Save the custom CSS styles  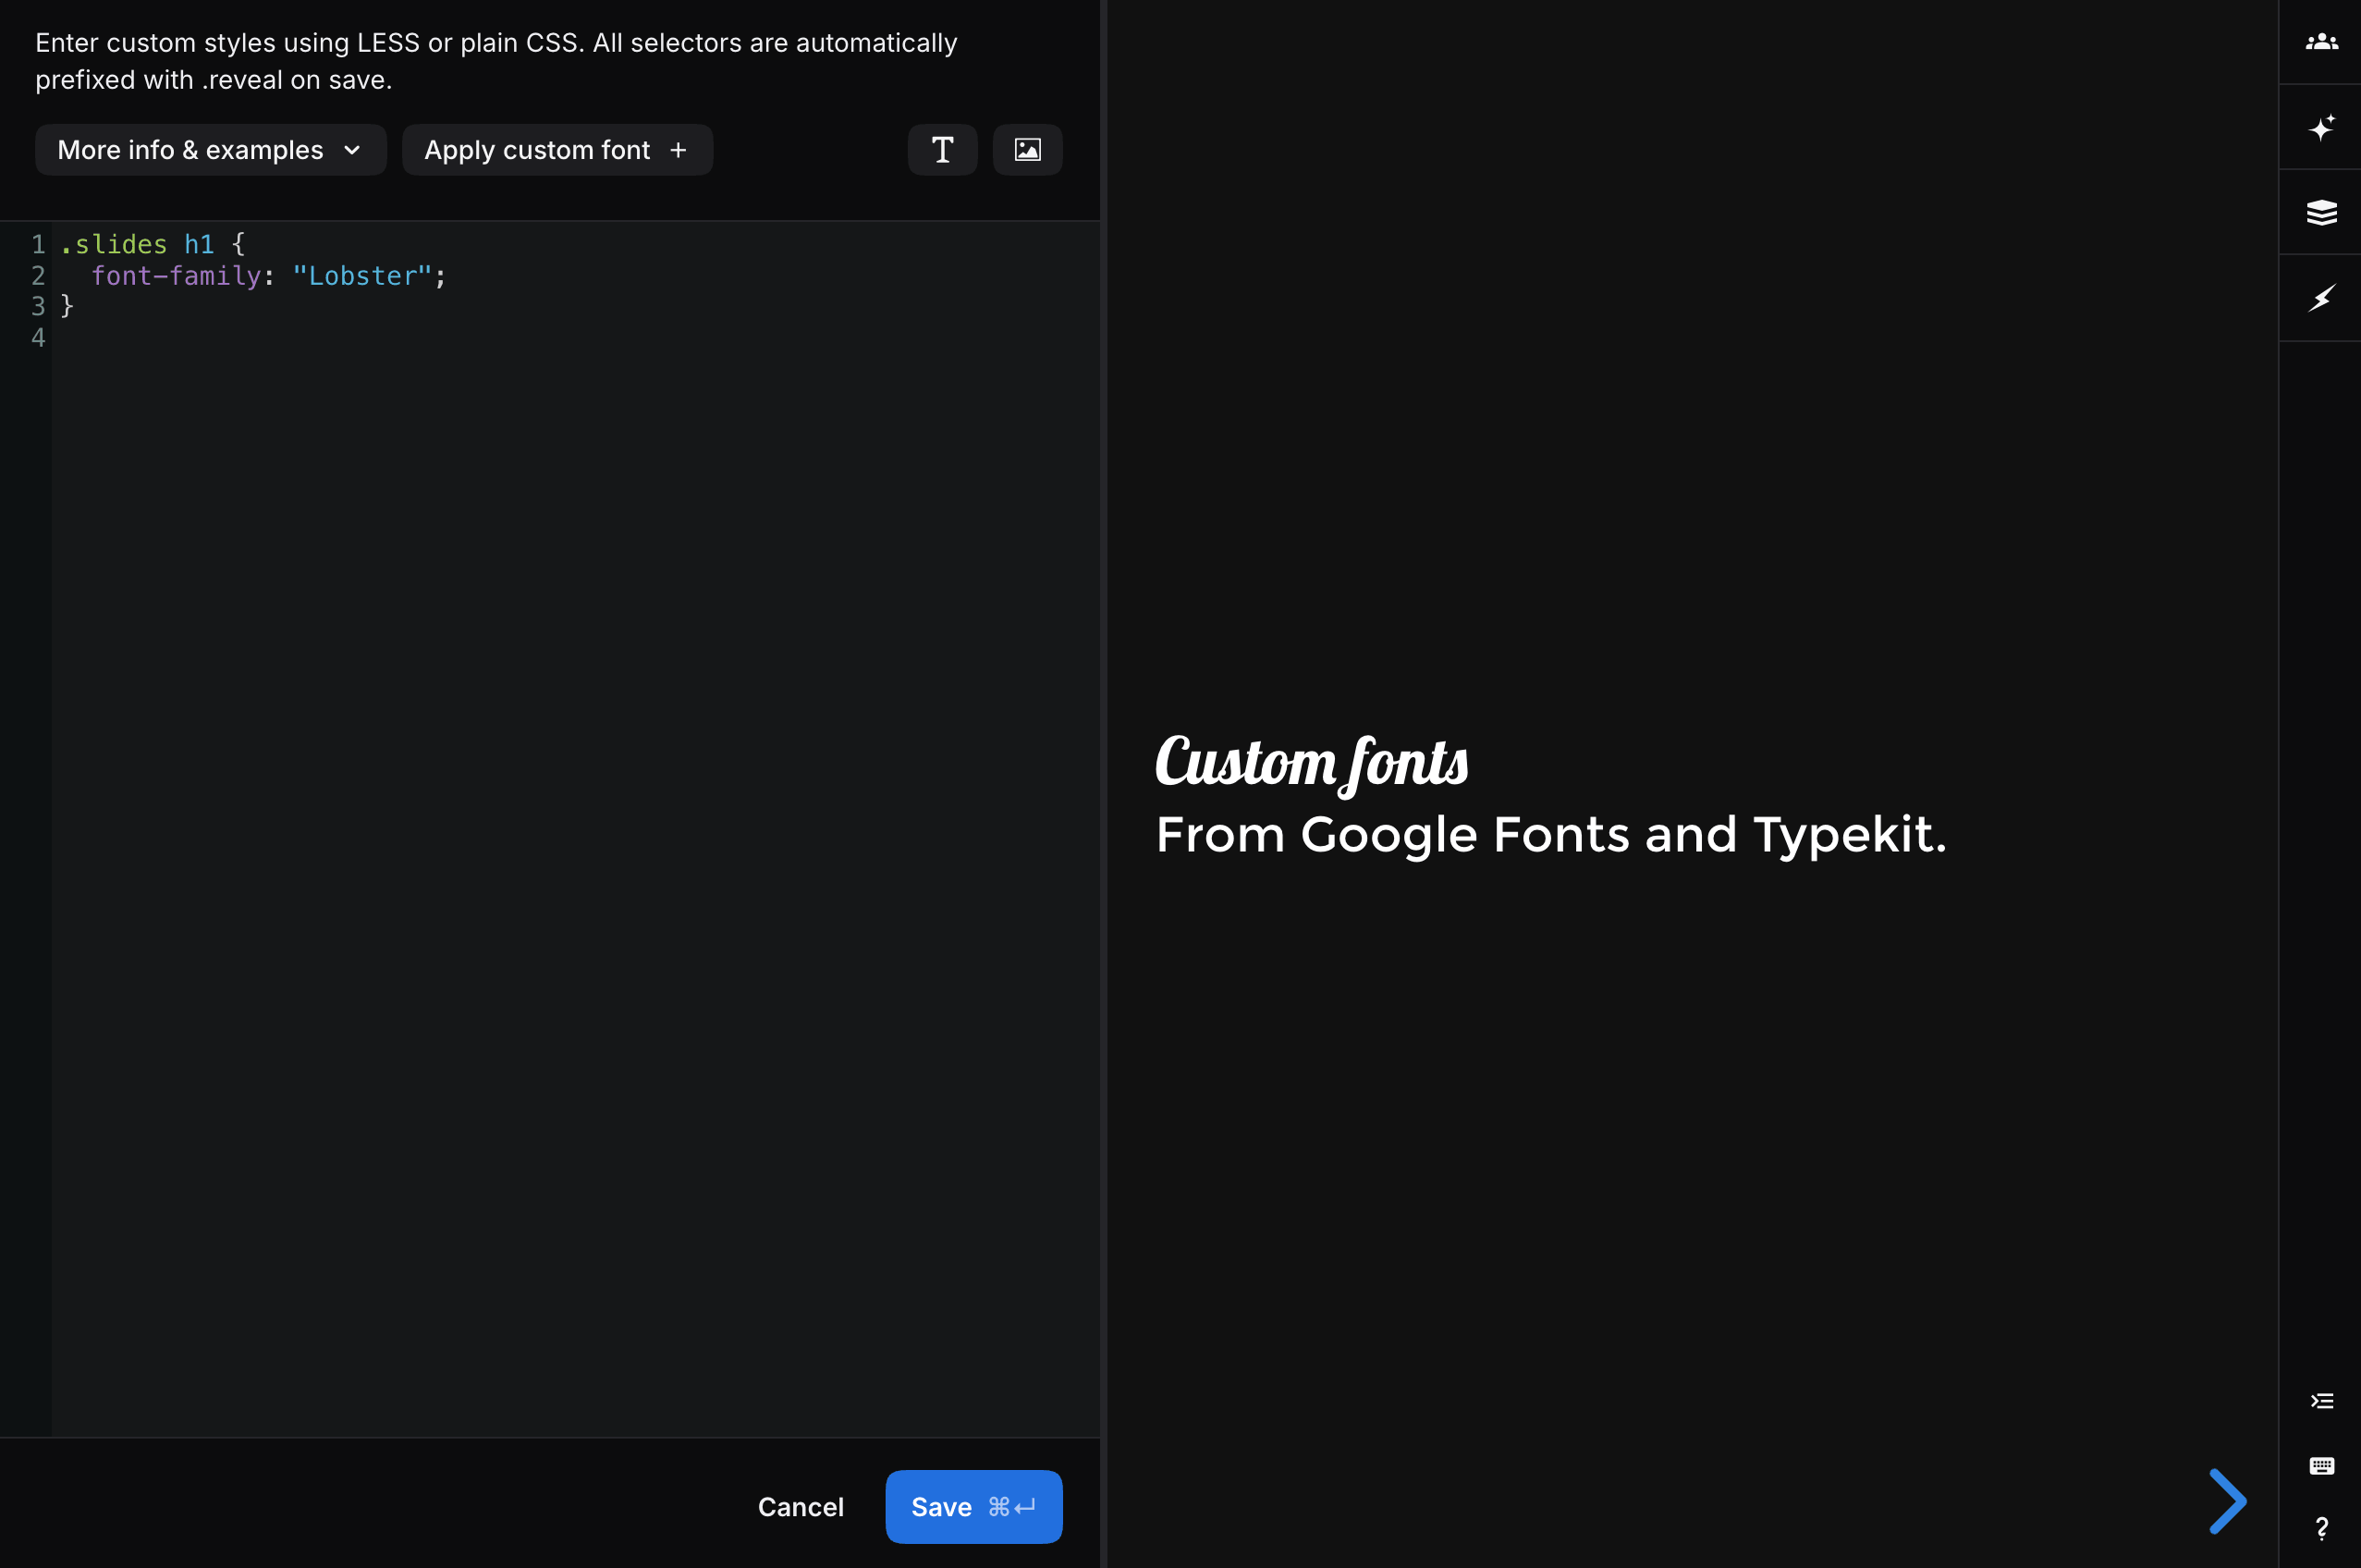pyautogui.click(x=973, y=1507)
